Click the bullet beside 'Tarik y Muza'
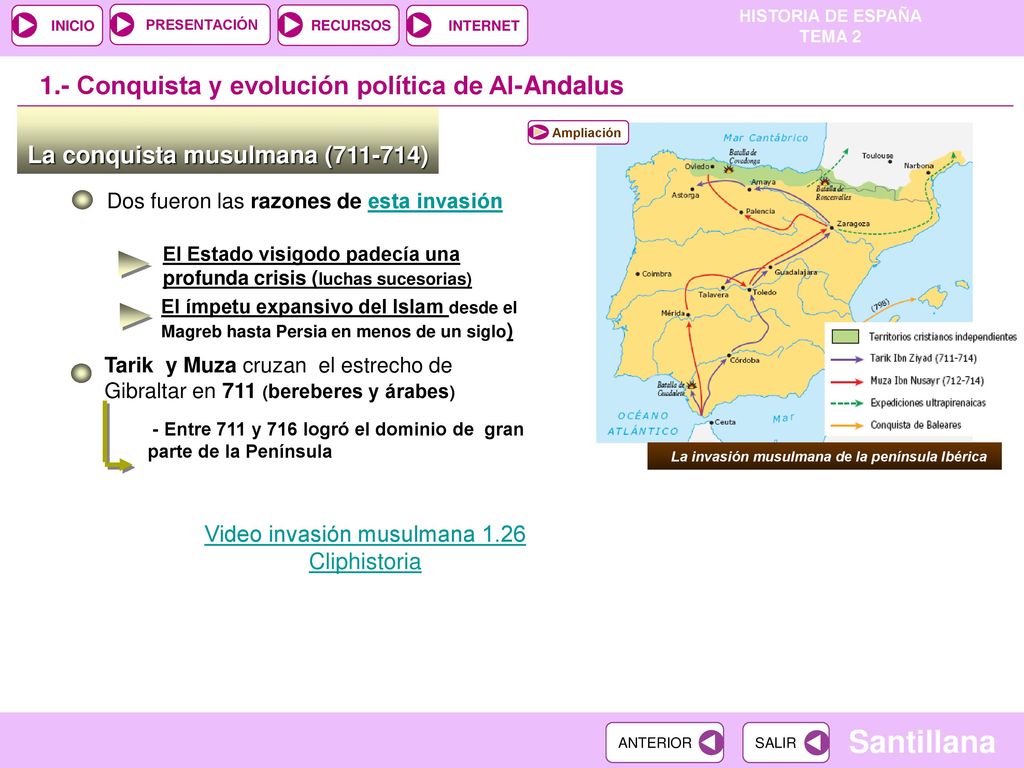The width and height of the screenshot is (1024, 768). click(x=82, y=373)
